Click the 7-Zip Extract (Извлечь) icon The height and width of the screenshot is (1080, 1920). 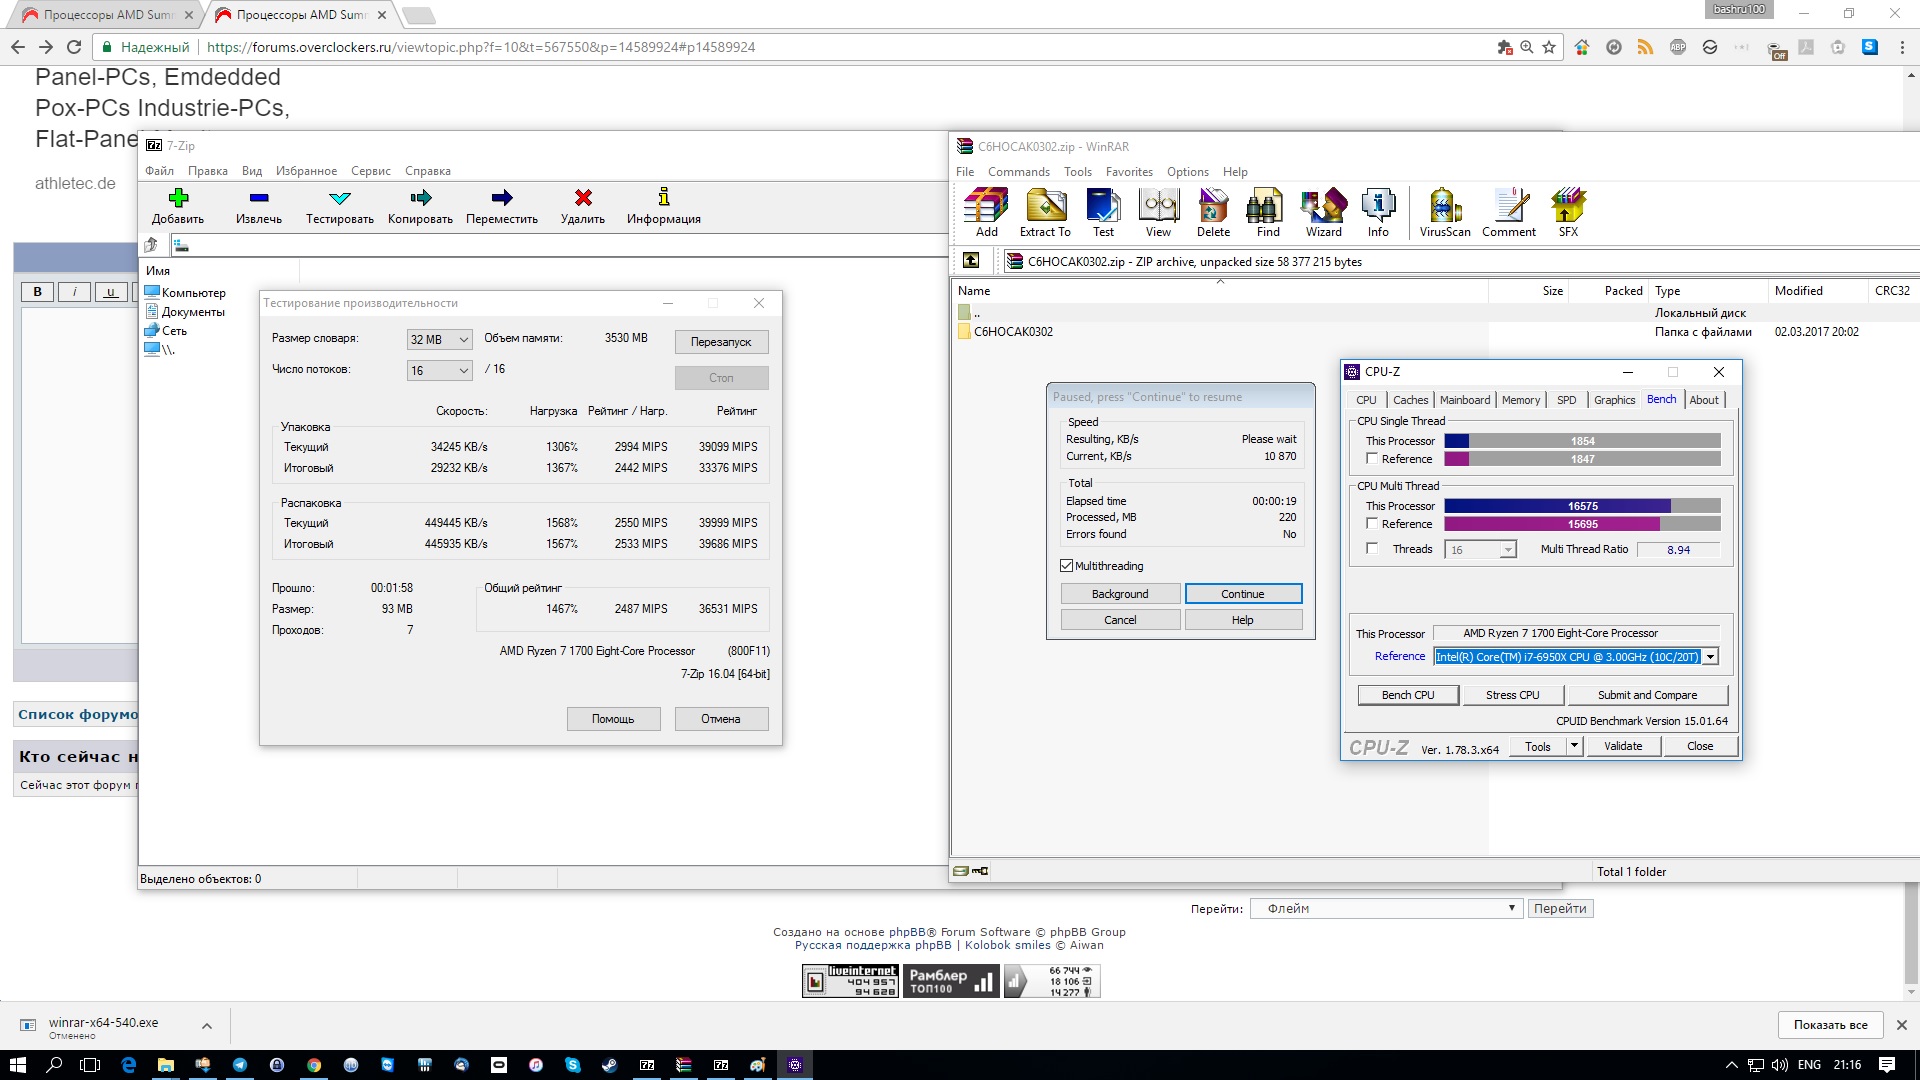click(x=259, y=198)
